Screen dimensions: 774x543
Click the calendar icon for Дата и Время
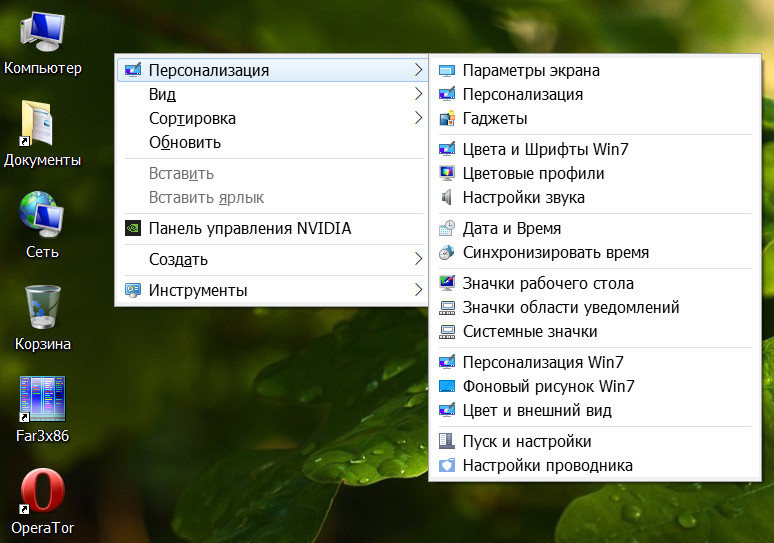tap(447, 228)
